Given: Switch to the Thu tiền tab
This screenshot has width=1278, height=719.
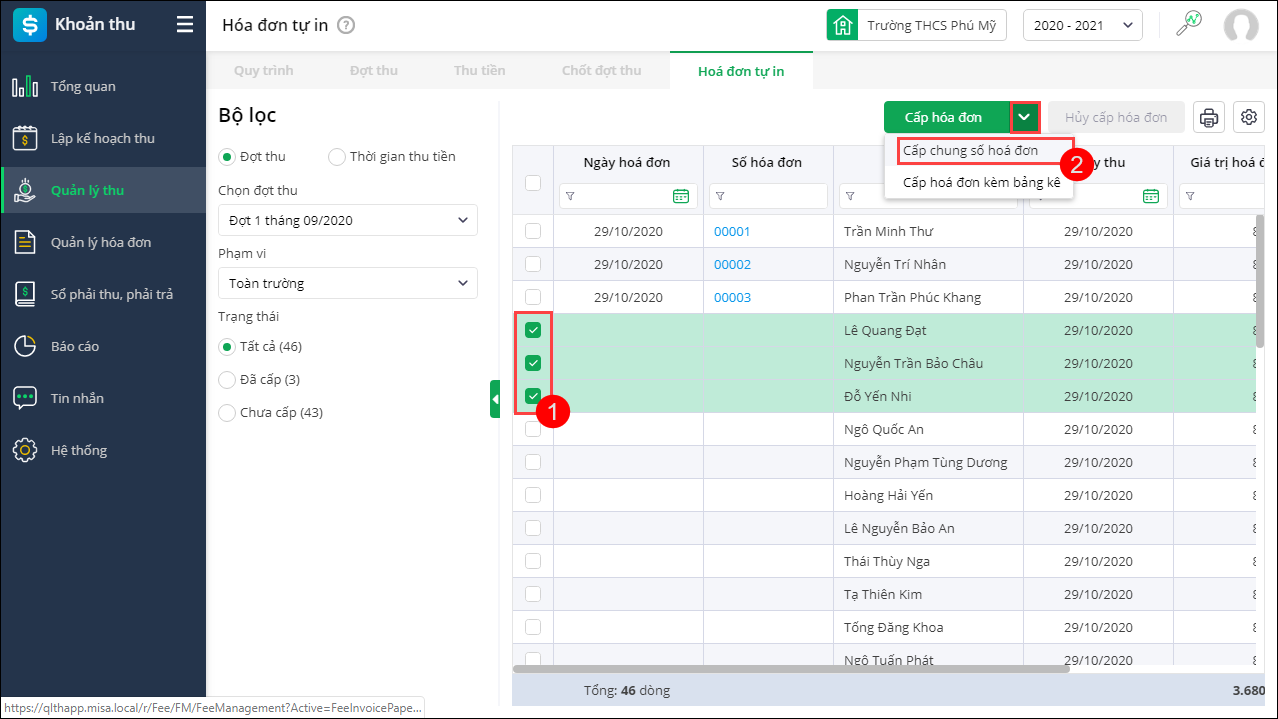Looking at the screenshot, I should pyautogui.click(x=480, y=71).
